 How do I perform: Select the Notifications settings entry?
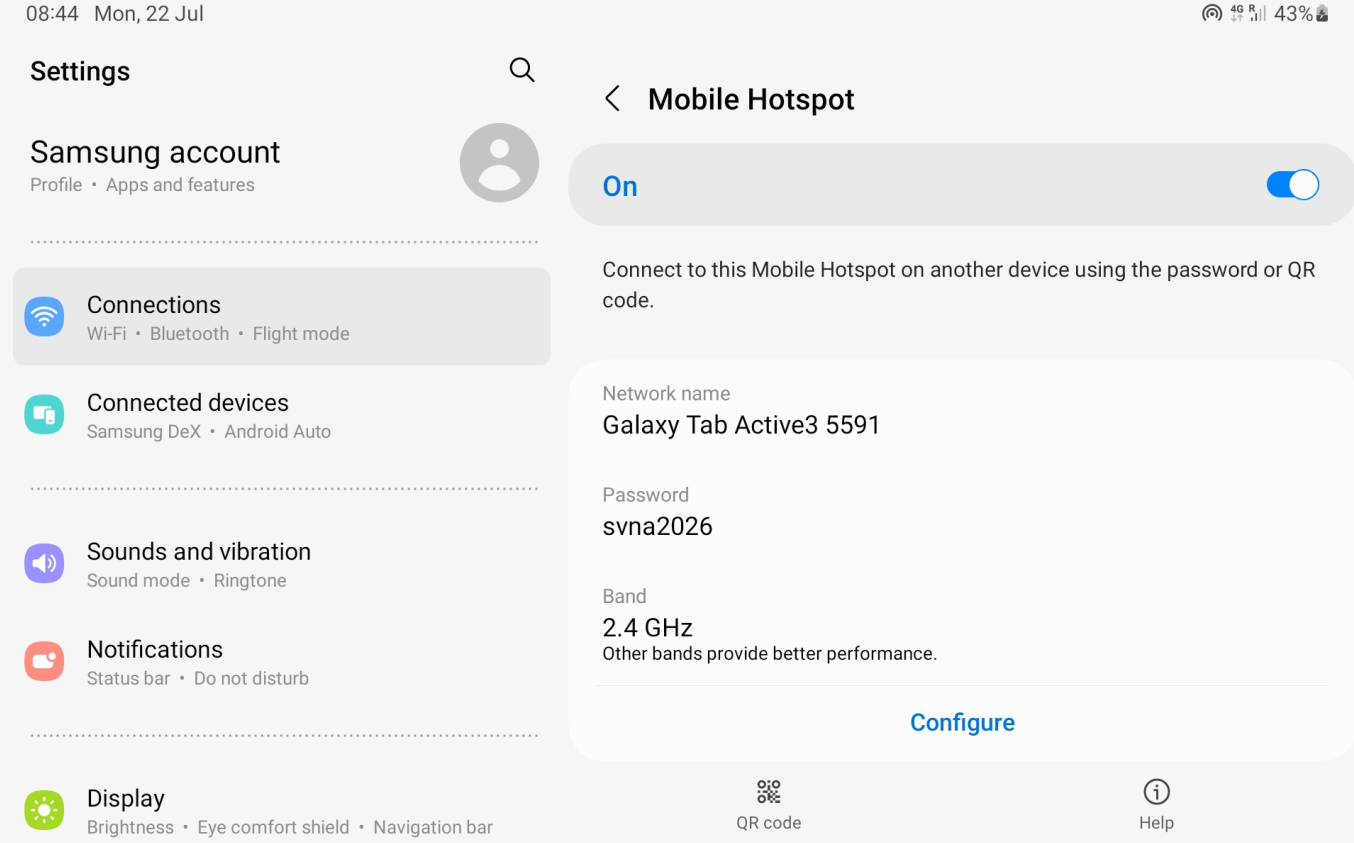pos(281,662)
